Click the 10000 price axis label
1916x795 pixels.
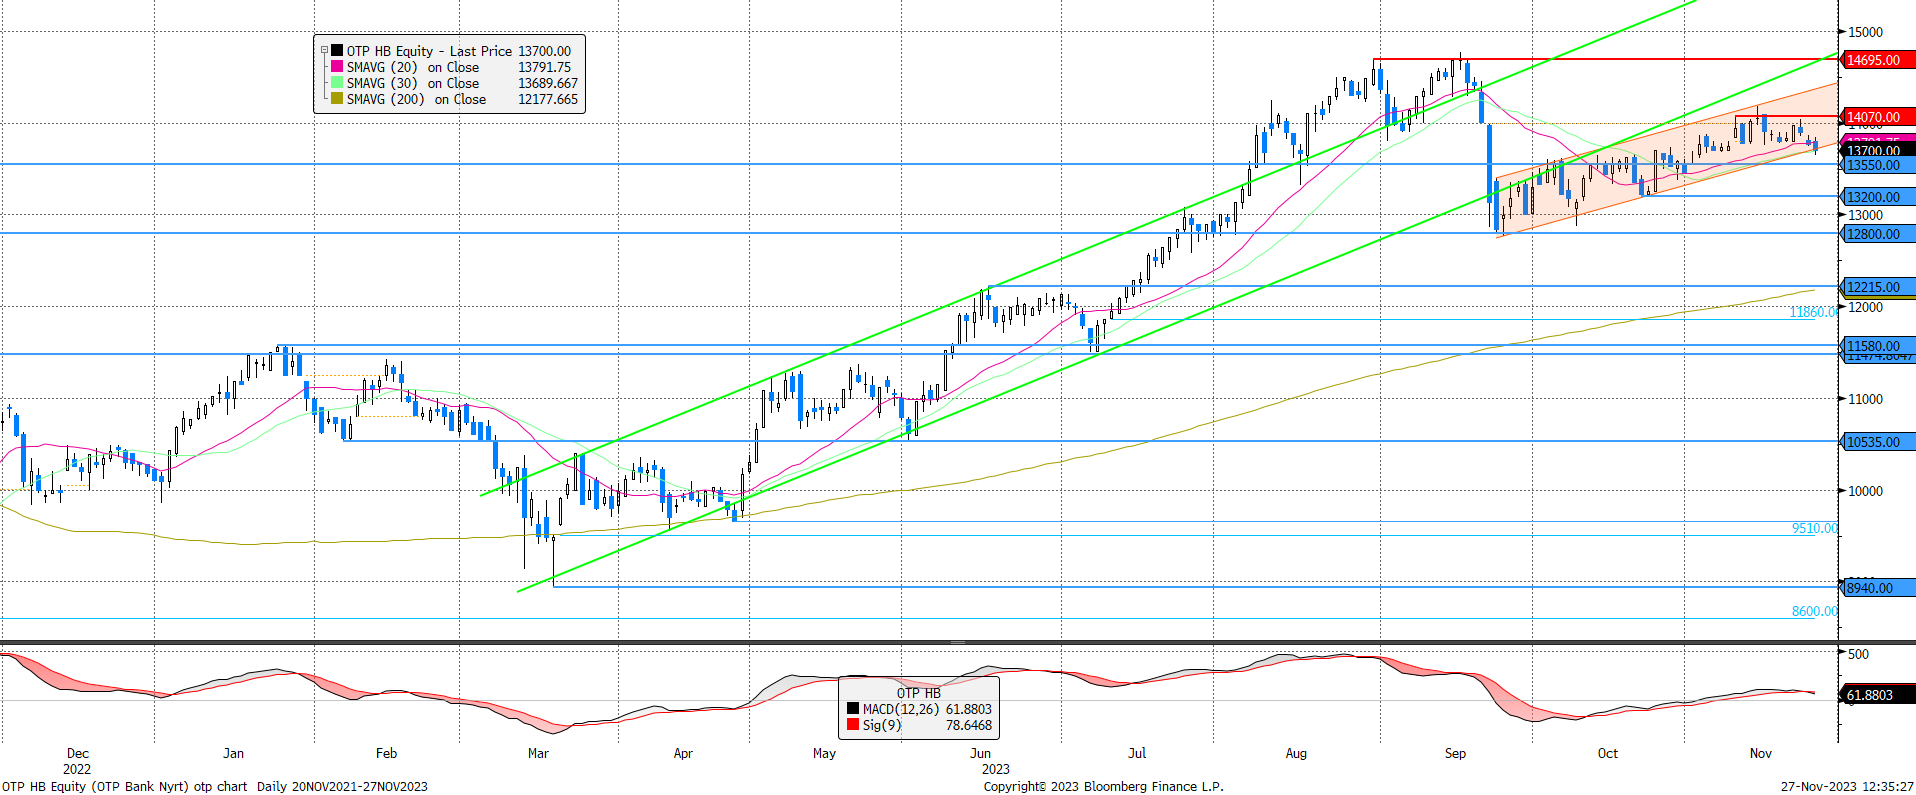(x=1865, y=491)
